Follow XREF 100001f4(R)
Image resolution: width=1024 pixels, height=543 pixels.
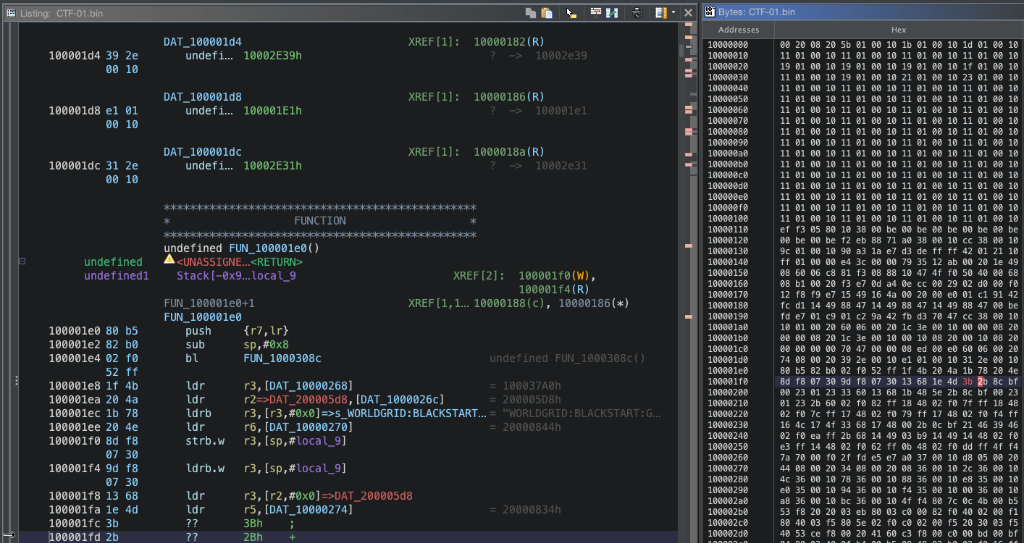554,289
